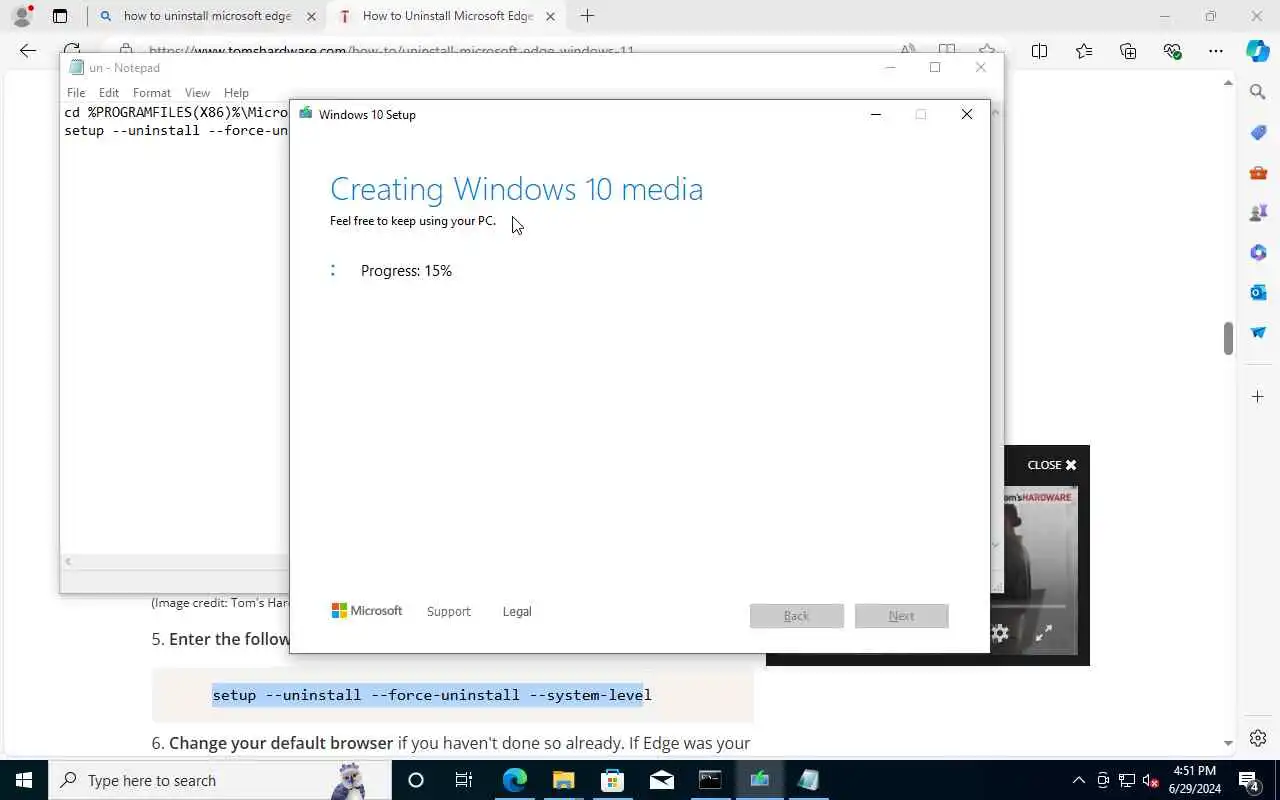Image resolution: width=1280 pixels, height=800 pixels.
Task: Launch Copilot from Edge sidebar
Action: point(1258,51)
